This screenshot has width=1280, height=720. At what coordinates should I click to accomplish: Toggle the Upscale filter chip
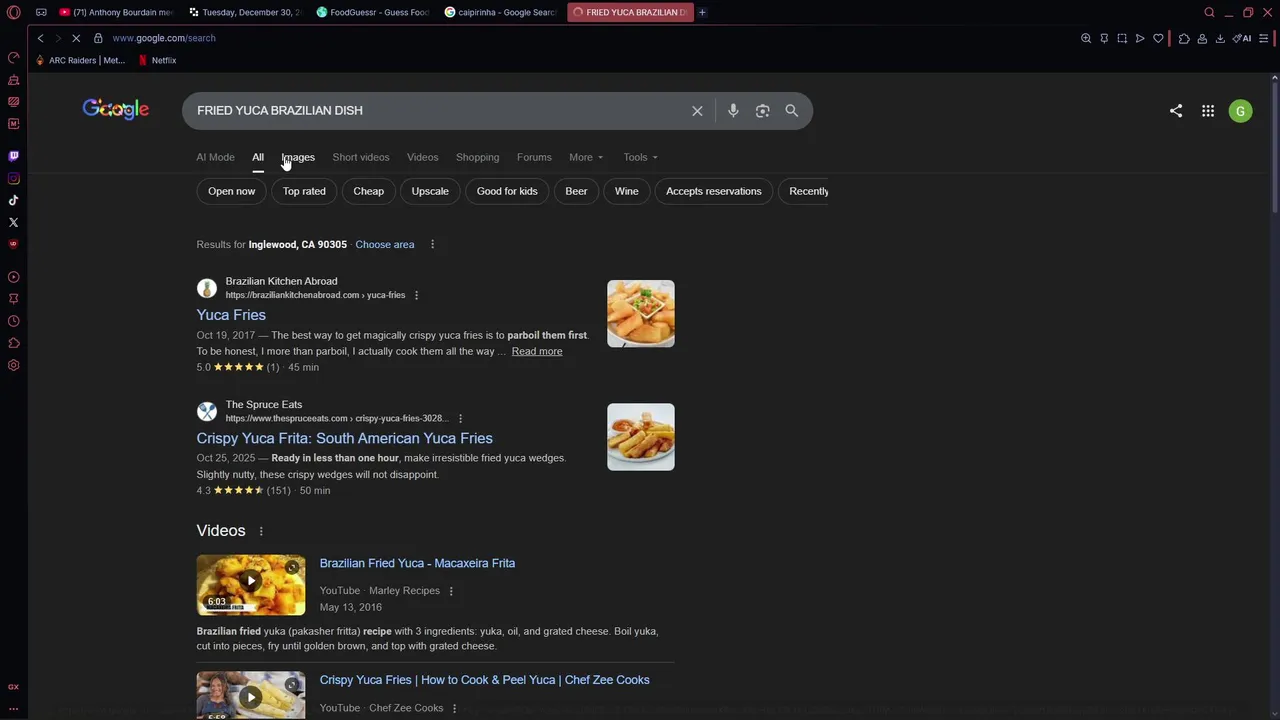430,191
